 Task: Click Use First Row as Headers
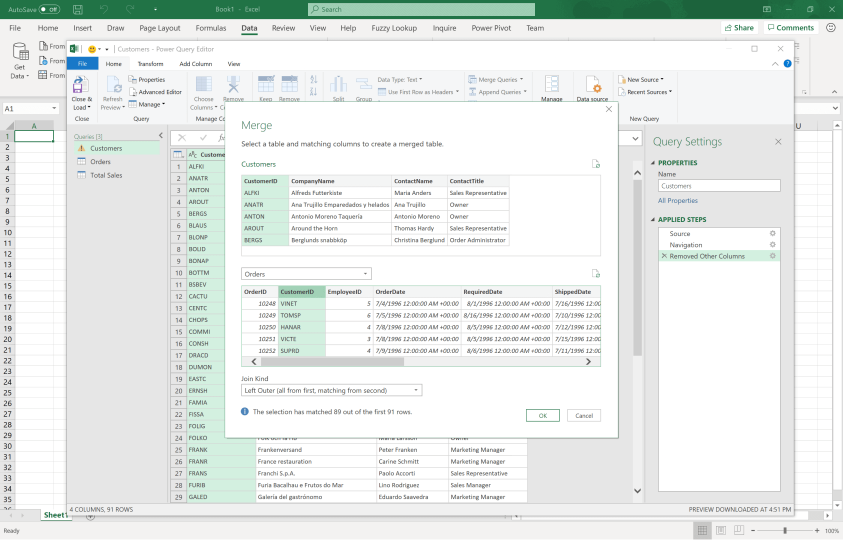point(419,92)
